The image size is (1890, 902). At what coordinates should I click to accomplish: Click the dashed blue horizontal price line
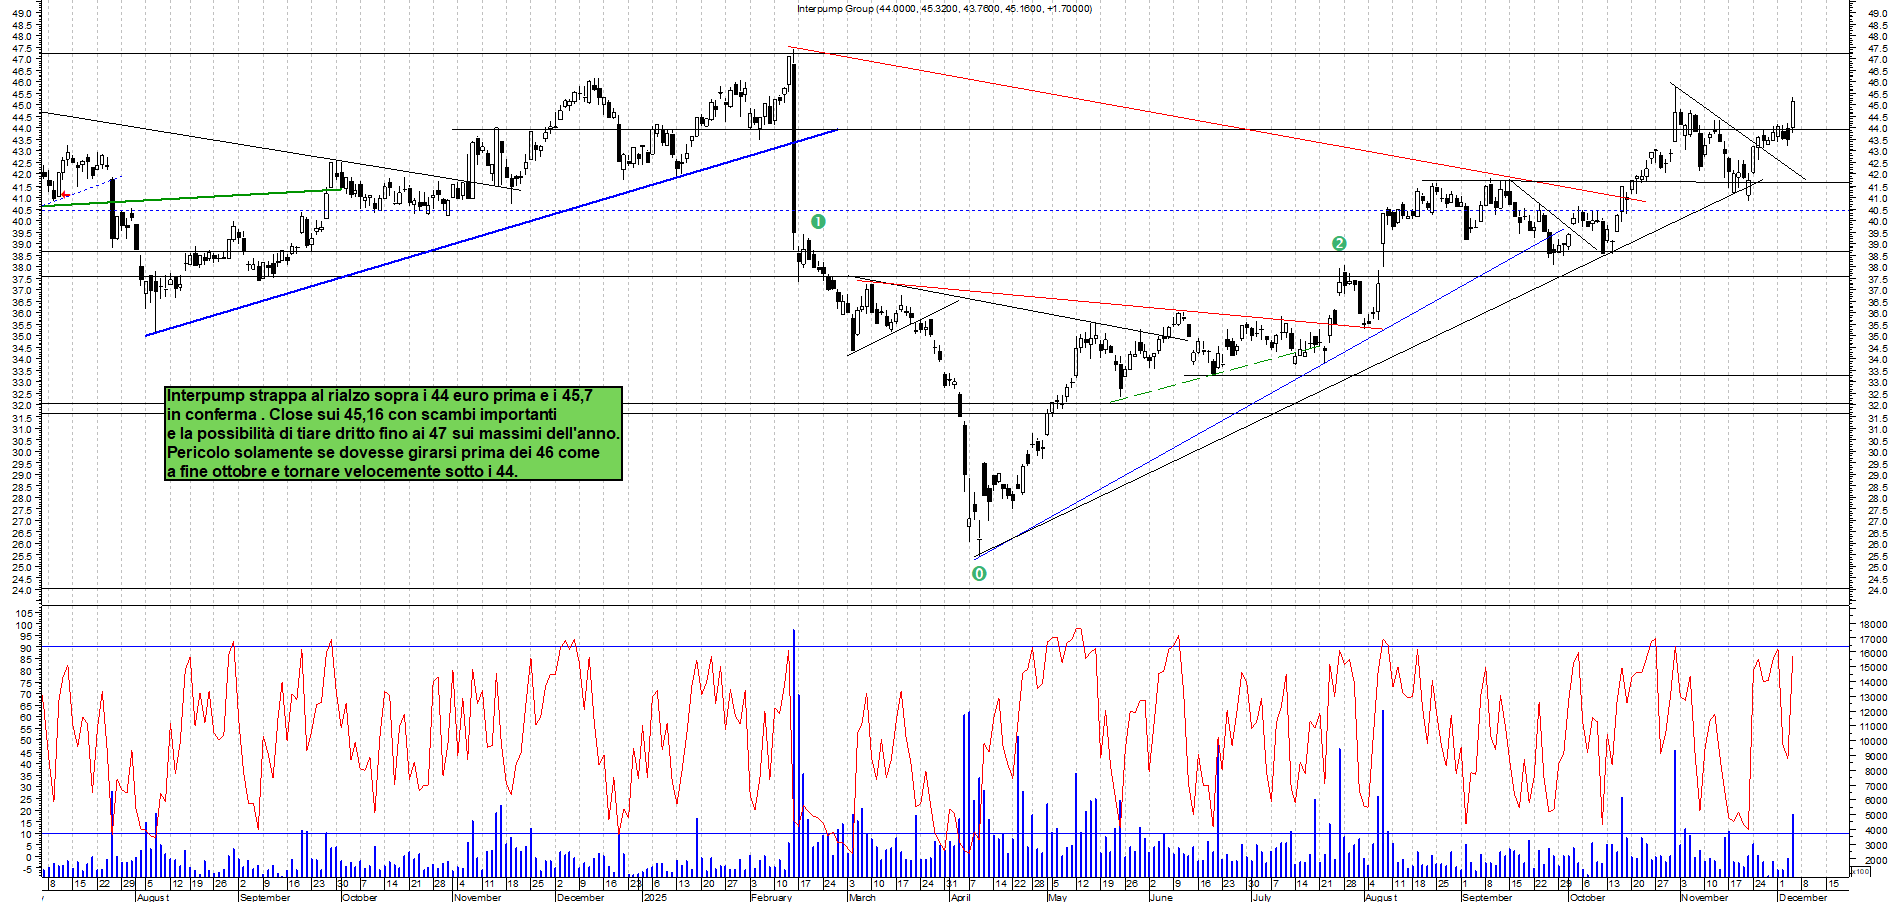[x=600, y=210]
